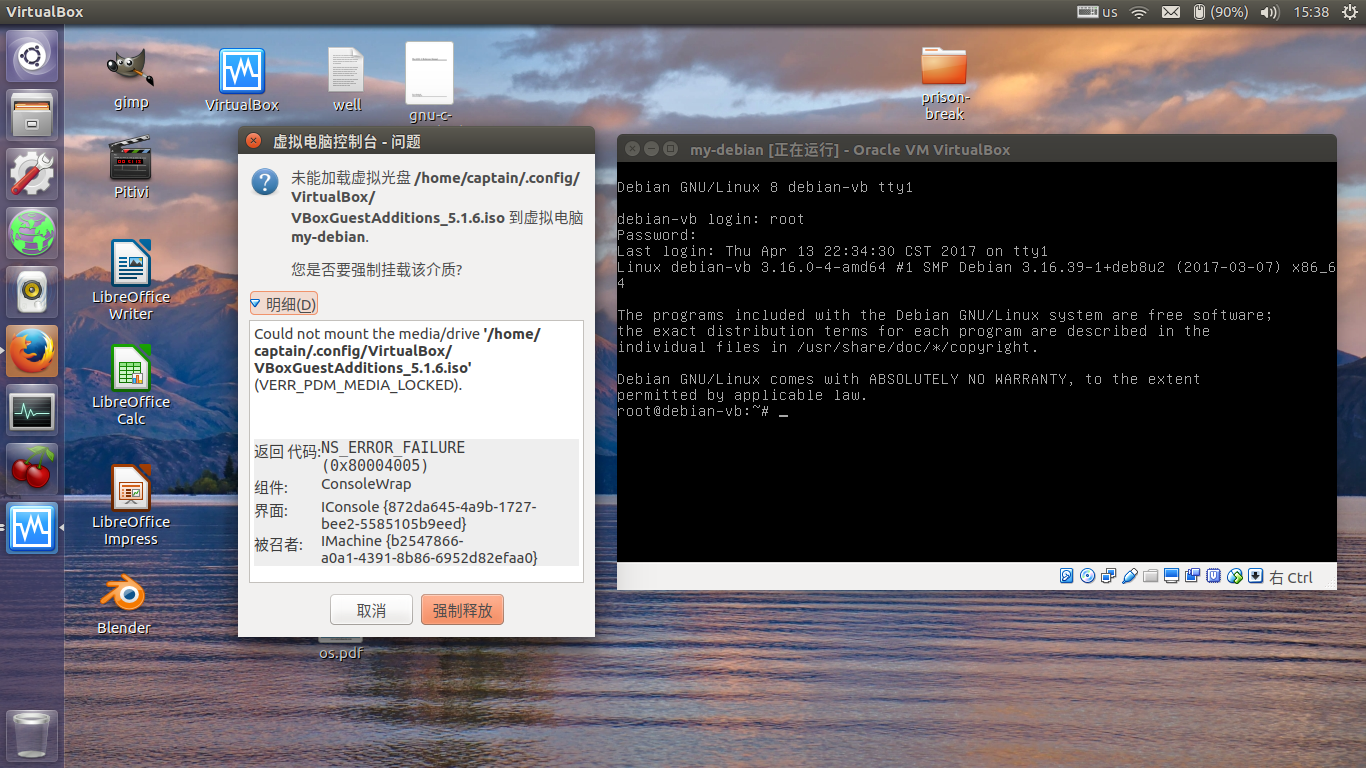Select the VirtualBox launcher icon

[x=32, y=528]
